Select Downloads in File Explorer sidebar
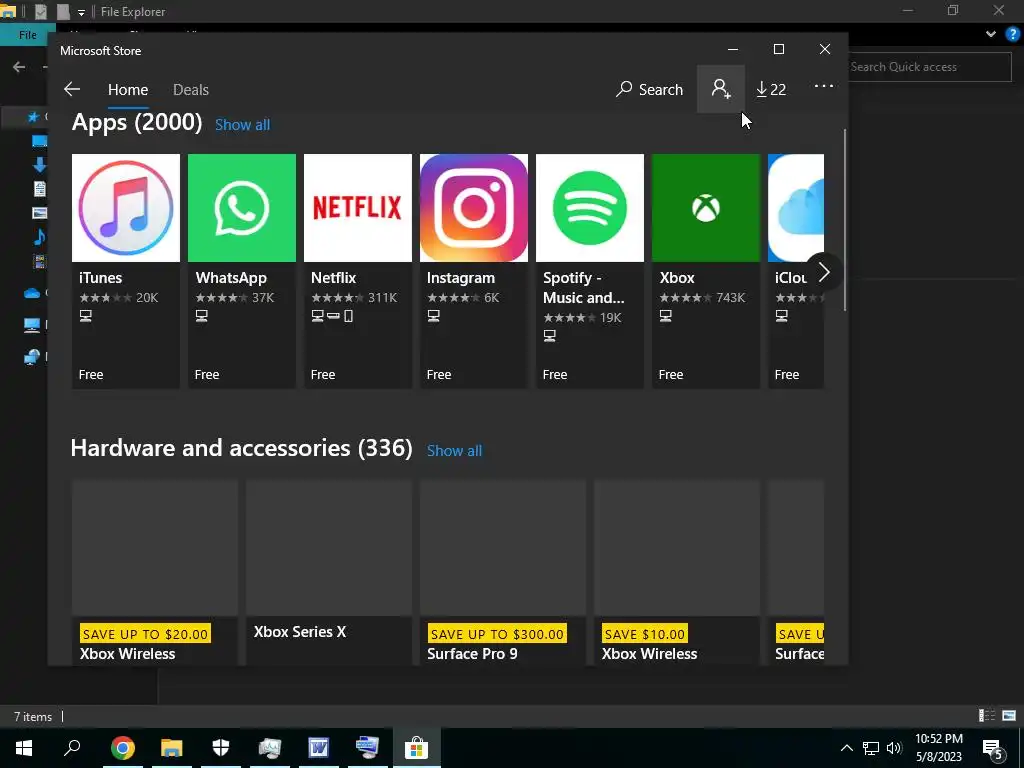Screen dimensions: 1024x768 [x=40, y=165]
